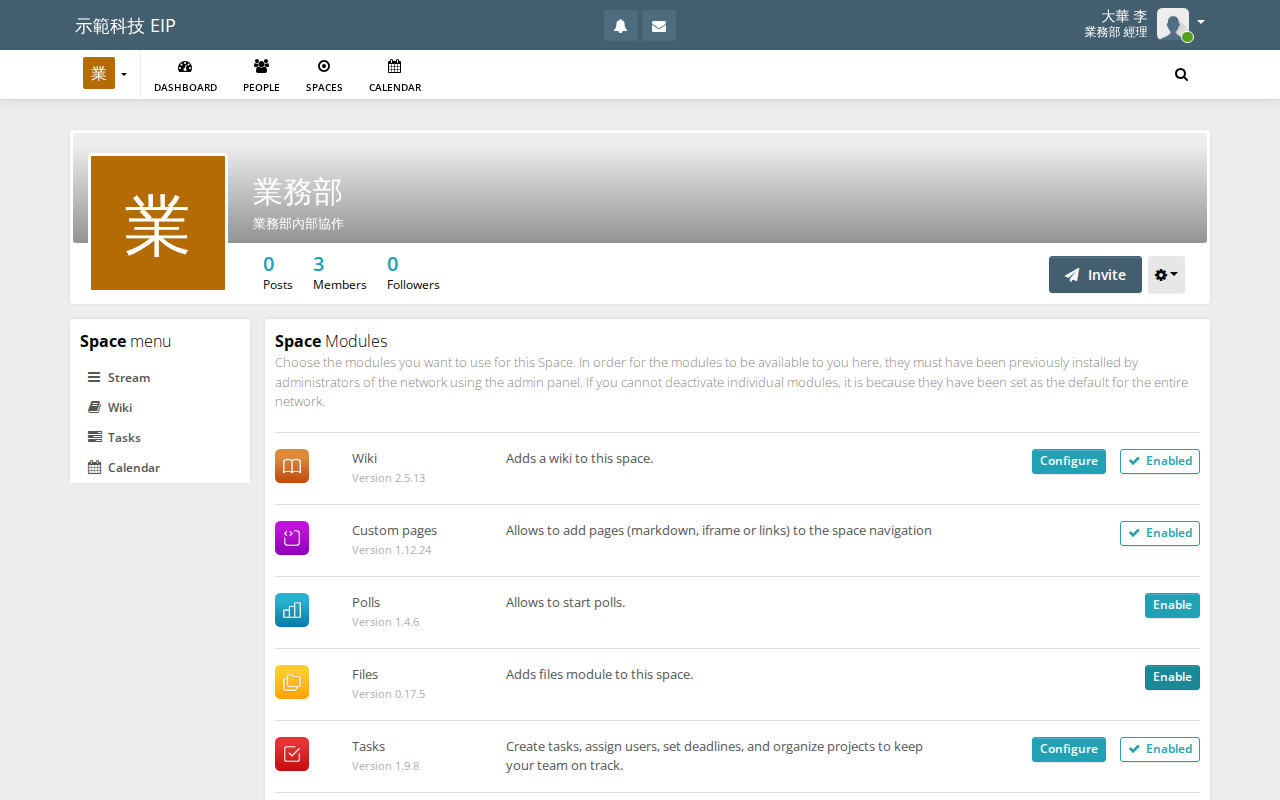Toggle the Tasks module Enabled button
The image size is (1280, 800).
click(1160, 749)
